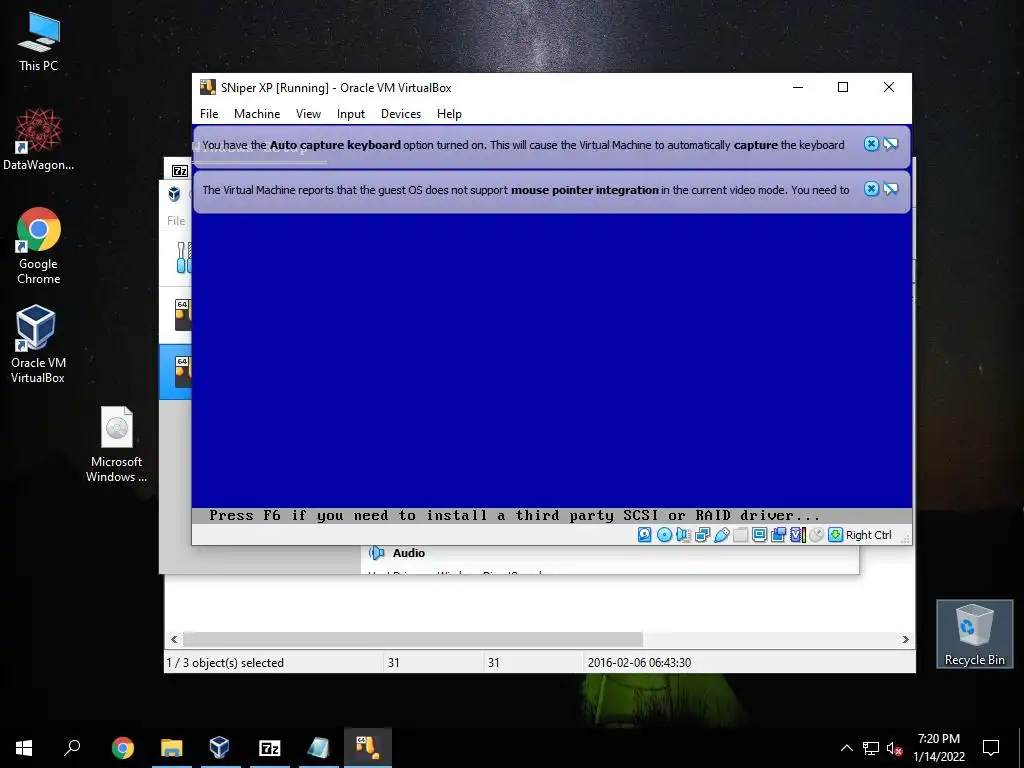
Task: Open the Devices menu
Action: click(400, 114)
